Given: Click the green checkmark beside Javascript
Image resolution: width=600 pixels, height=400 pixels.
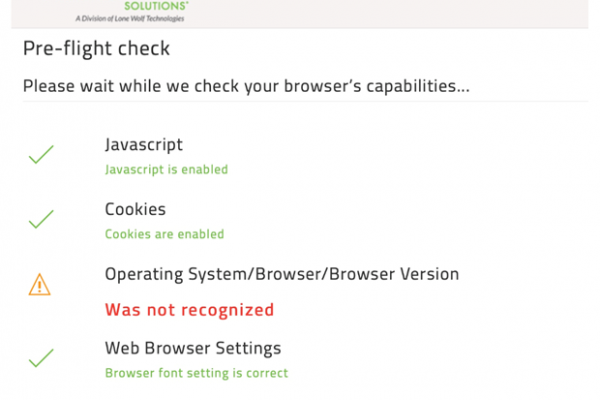Looking at the screenshot, I should (41, 155).
